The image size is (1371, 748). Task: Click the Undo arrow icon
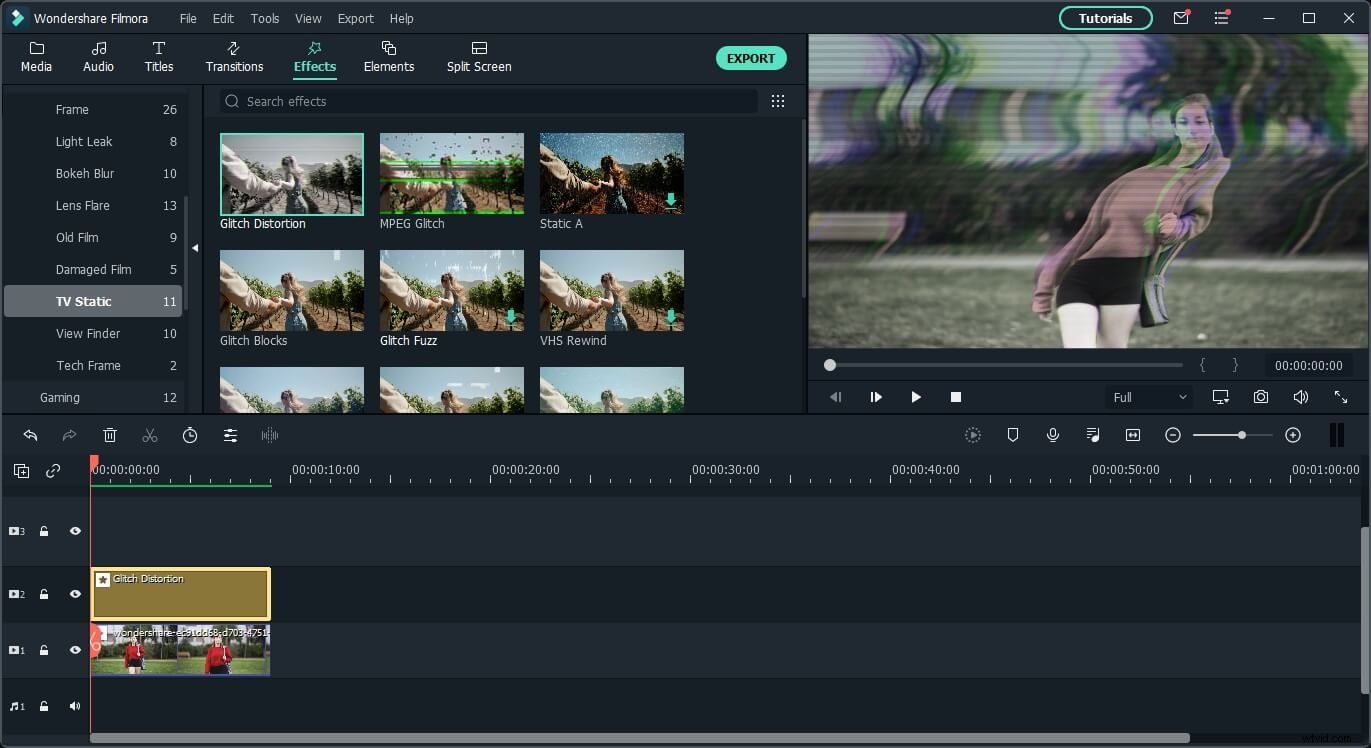point(30,435)
